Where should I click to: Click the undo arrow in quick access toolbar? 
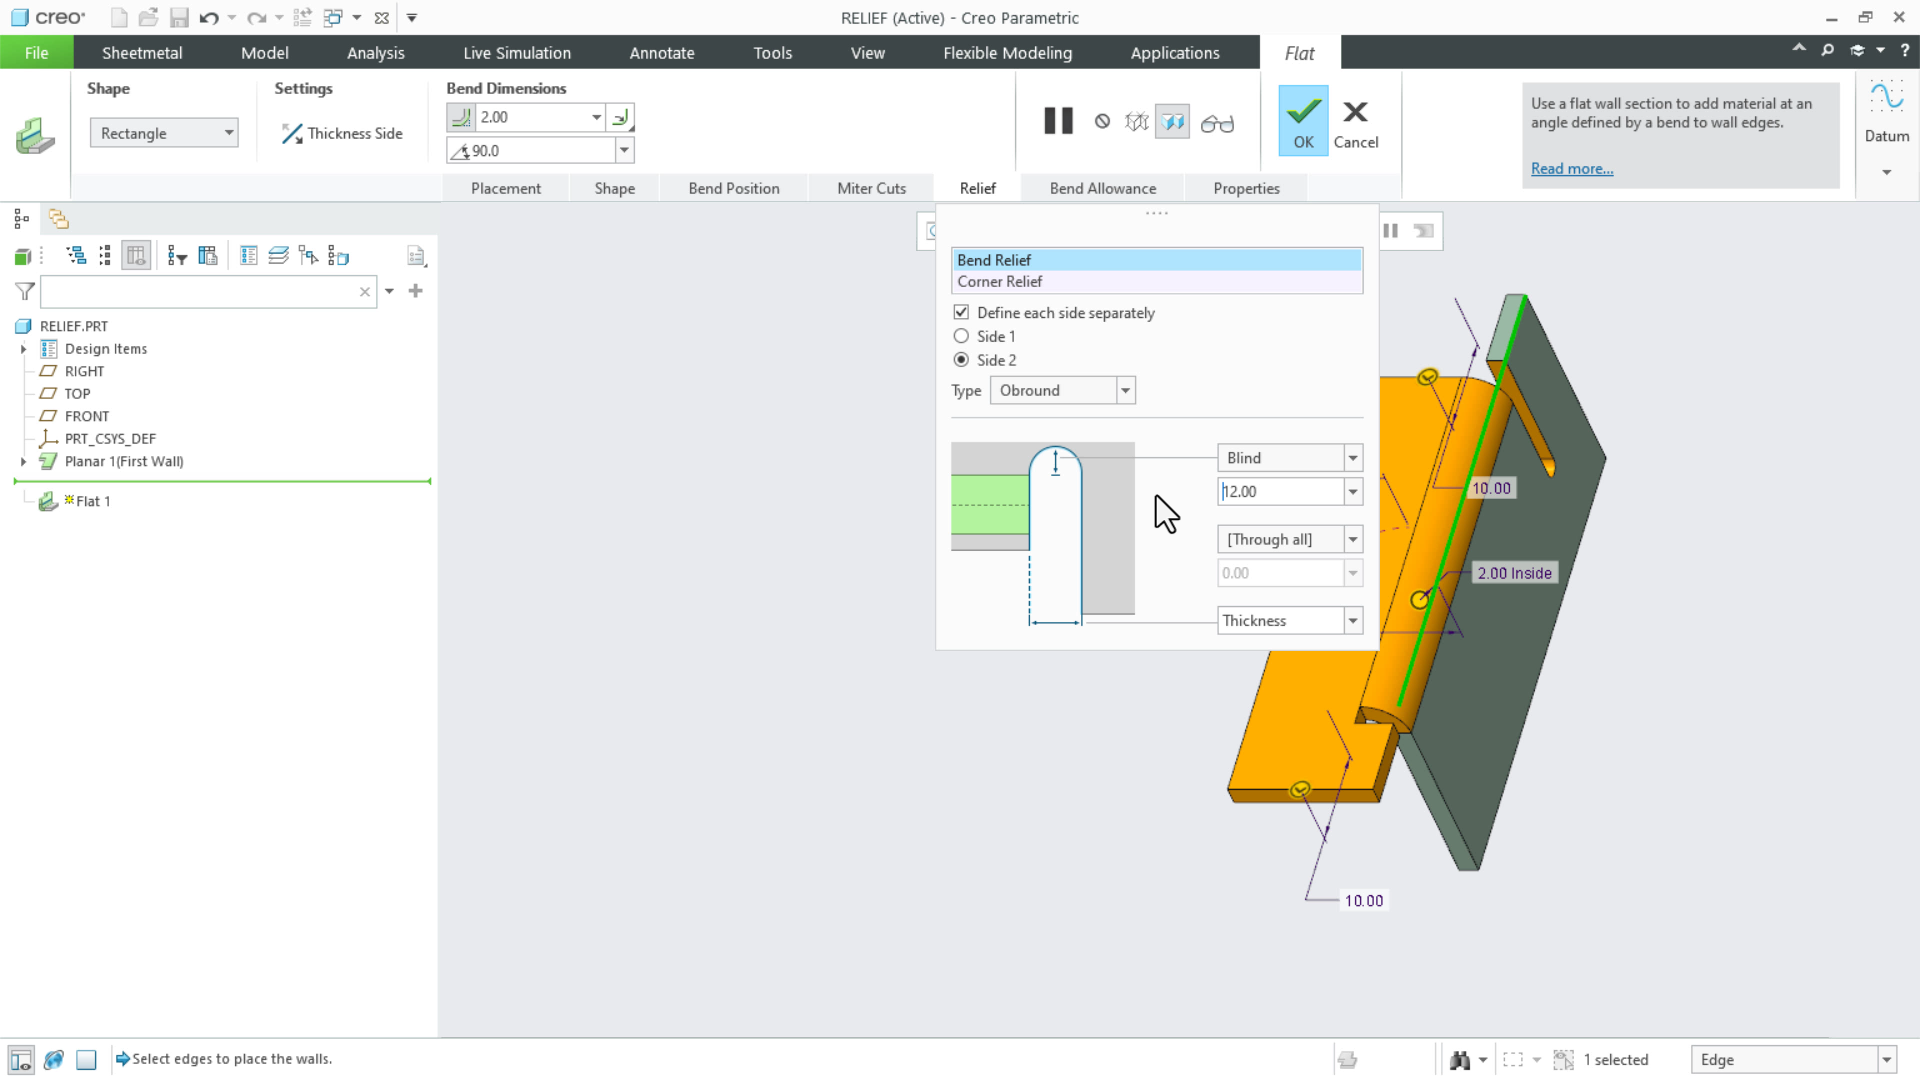[208, 18]
